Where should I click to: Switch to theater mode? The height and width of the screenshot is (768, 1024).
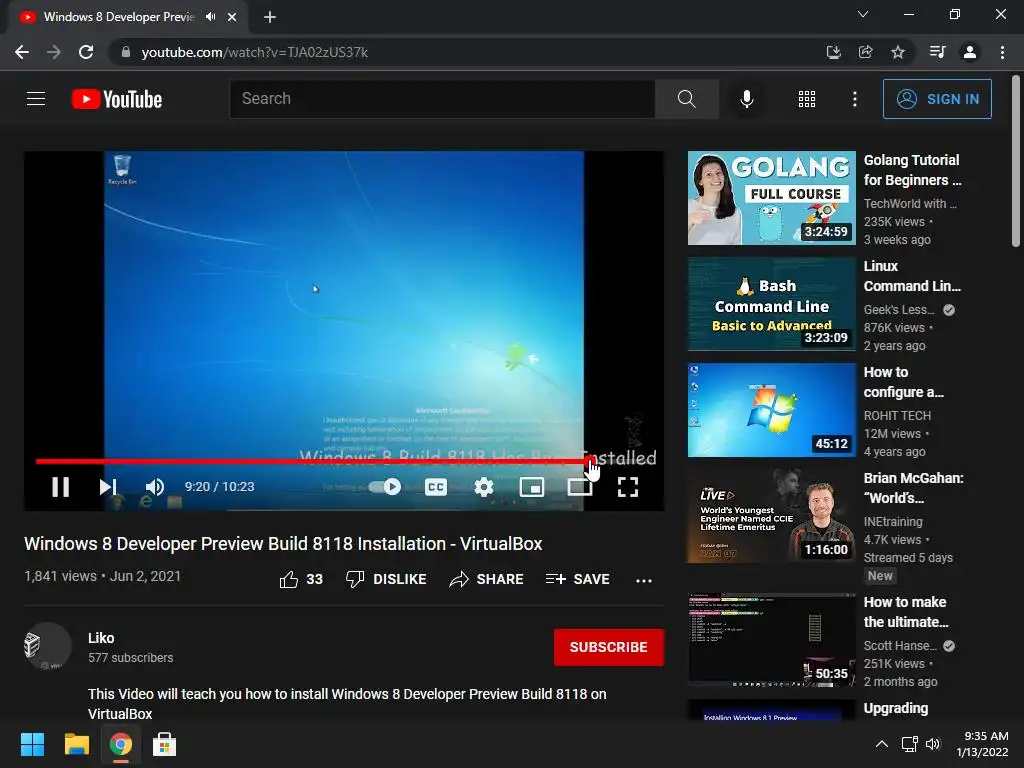coord(579,487)
